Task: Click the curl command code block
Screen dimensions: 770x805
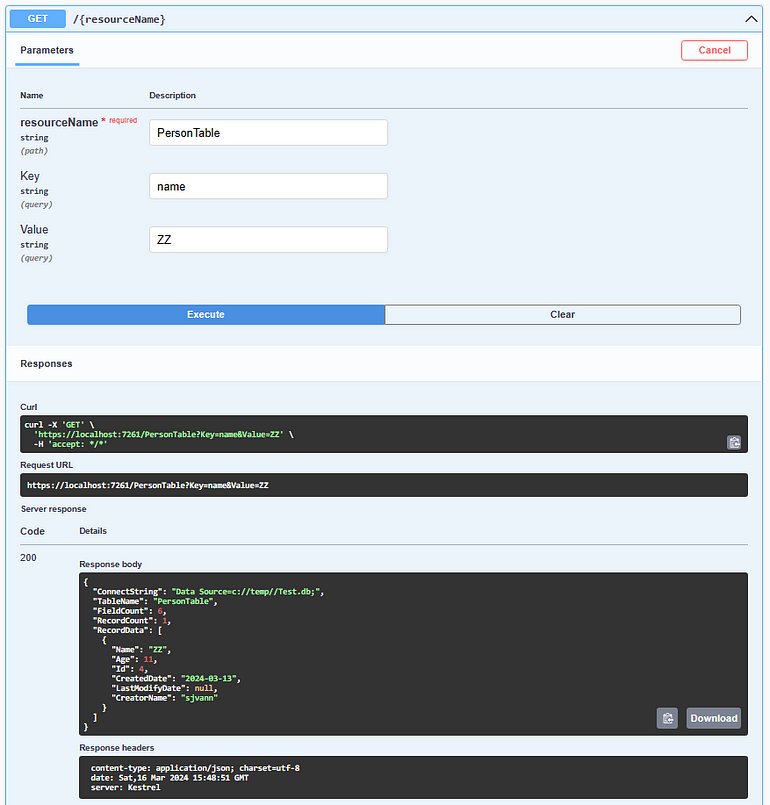Action: click(x=384, y=434)
